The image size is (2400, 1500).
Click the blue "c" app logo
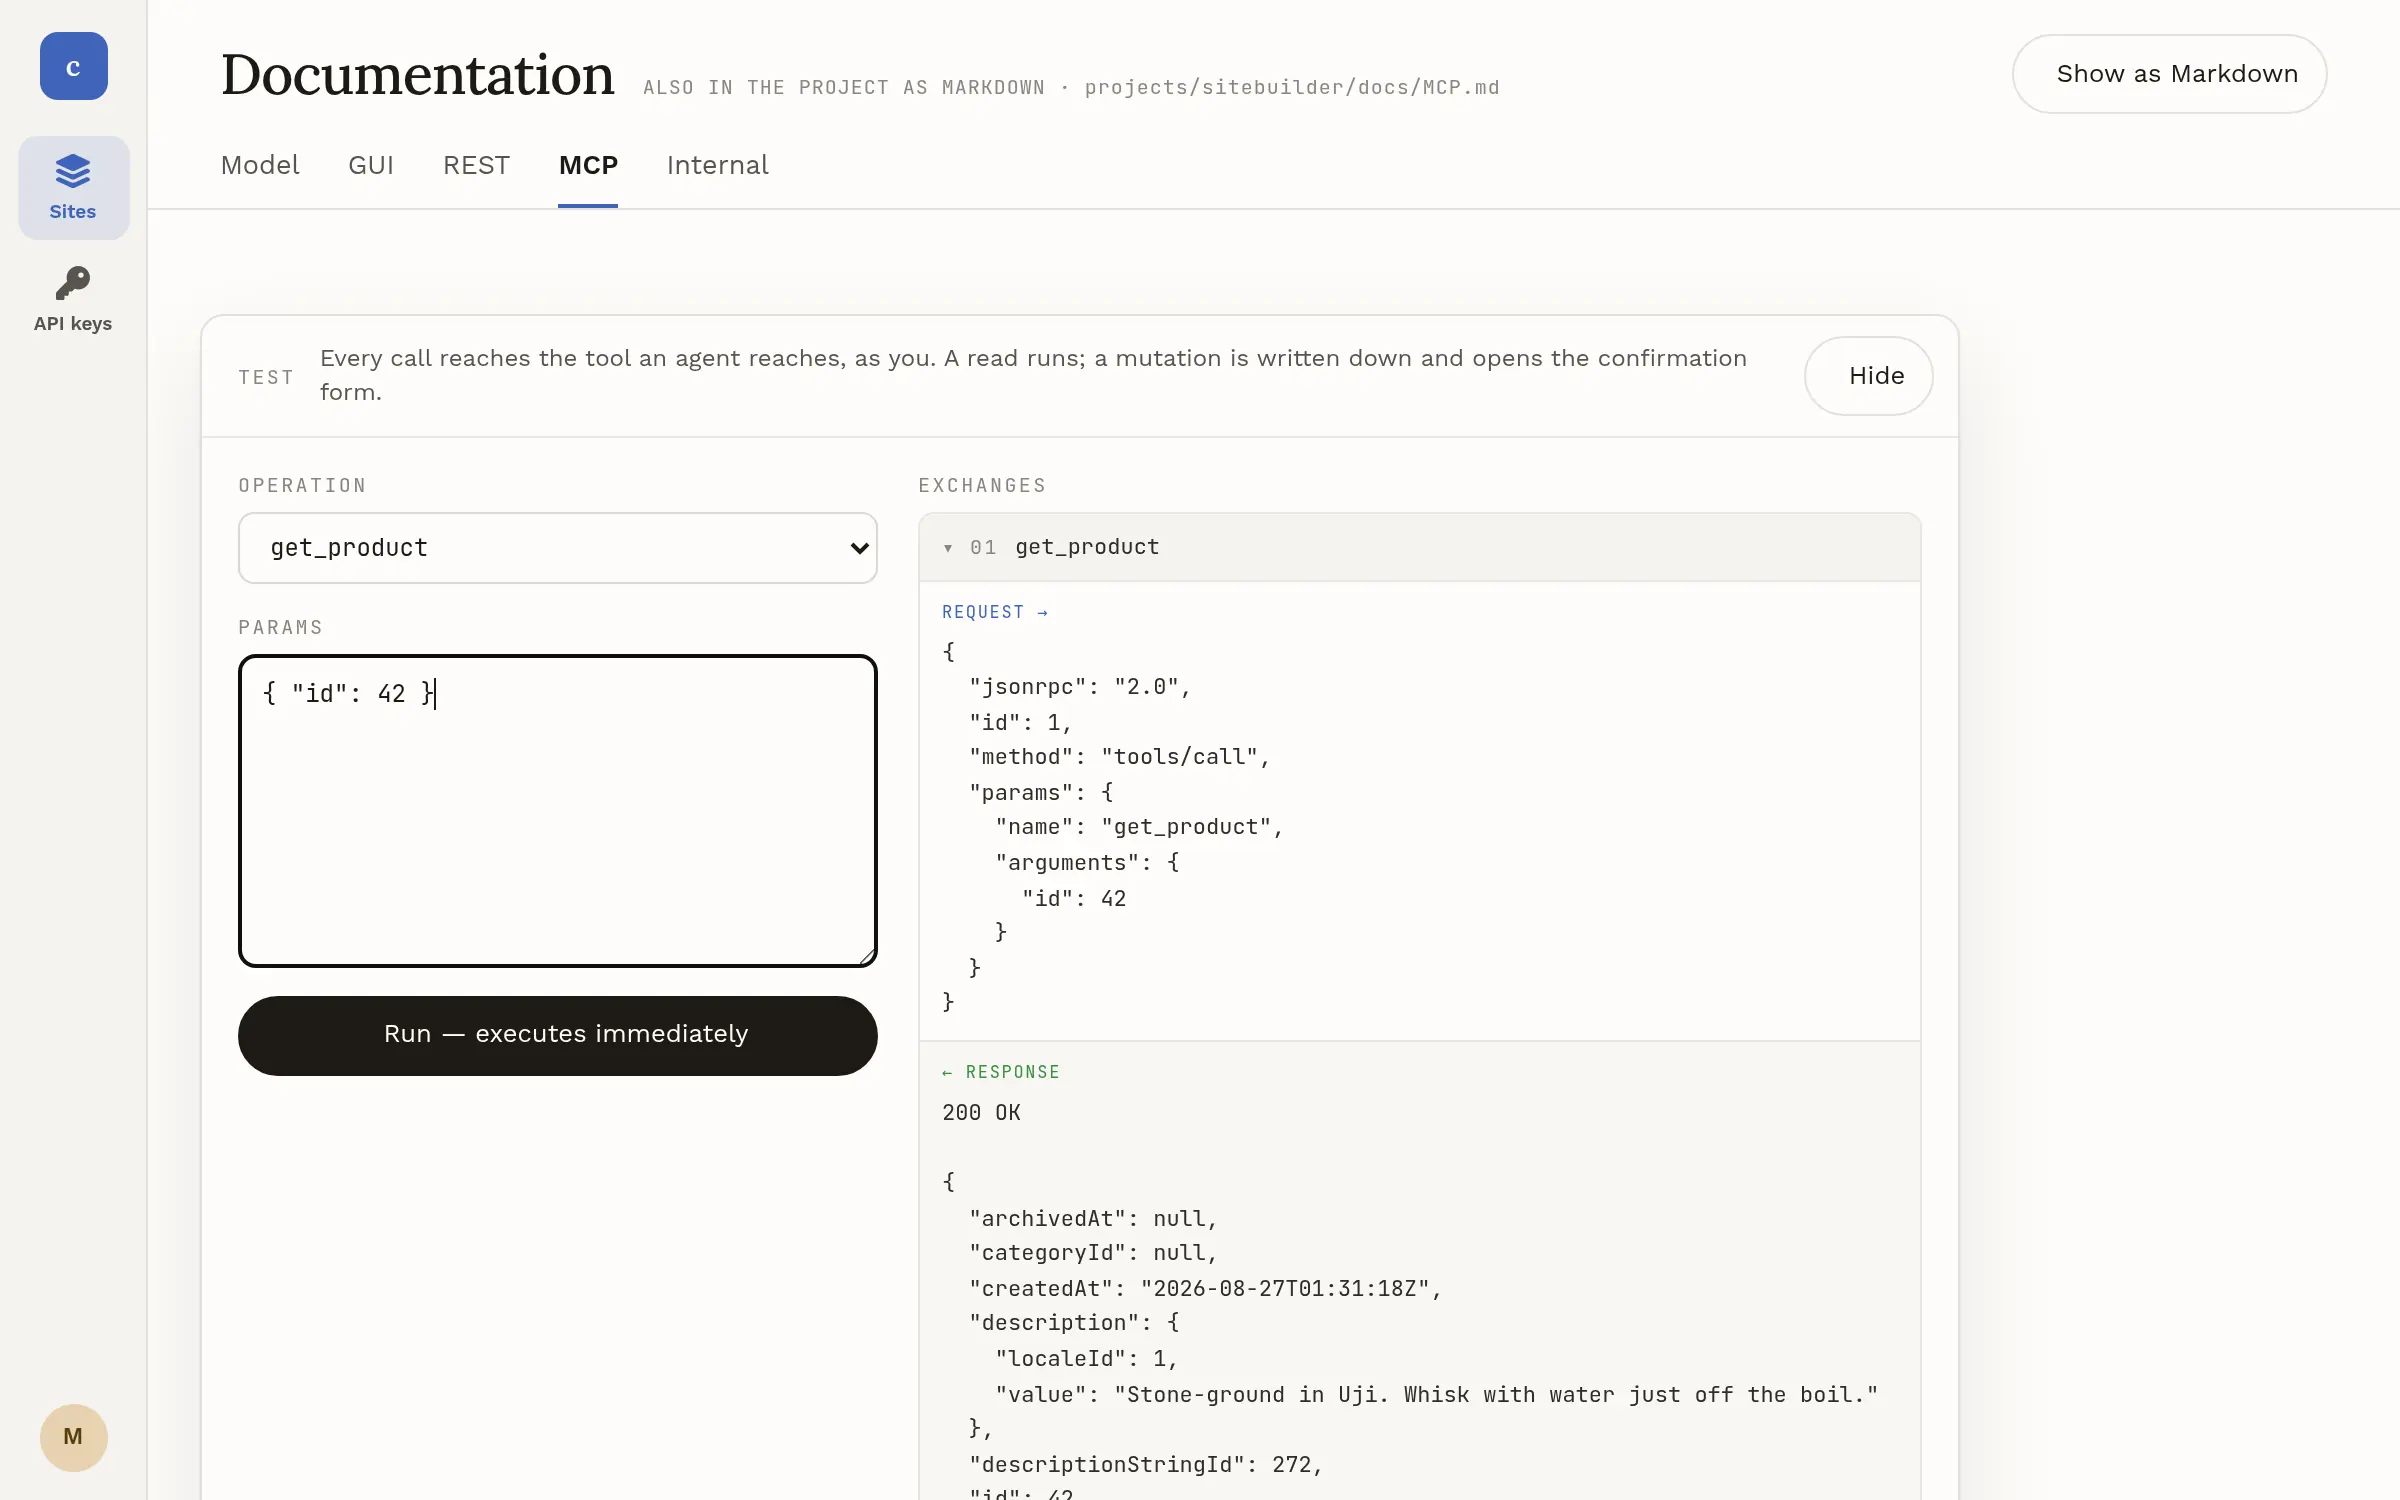[73, 66]
